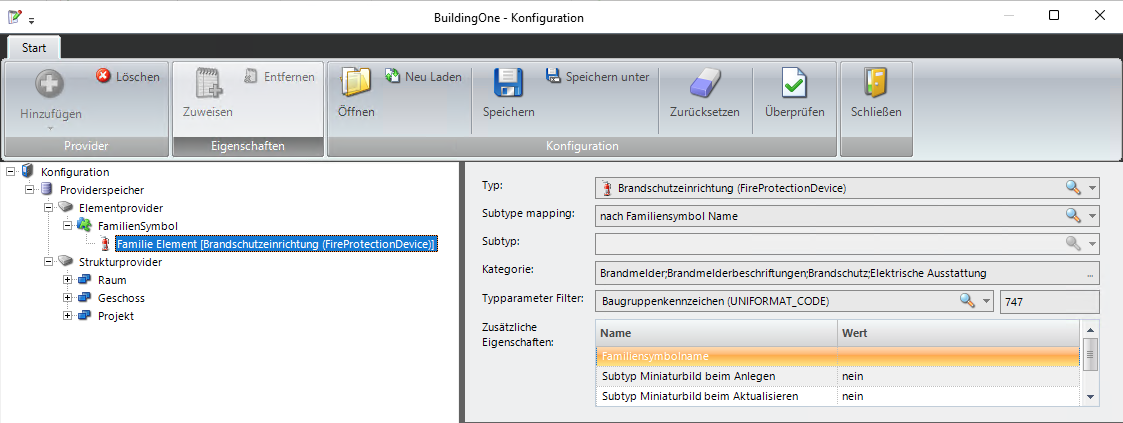Click the Zuweisen notepad icon

210,84
